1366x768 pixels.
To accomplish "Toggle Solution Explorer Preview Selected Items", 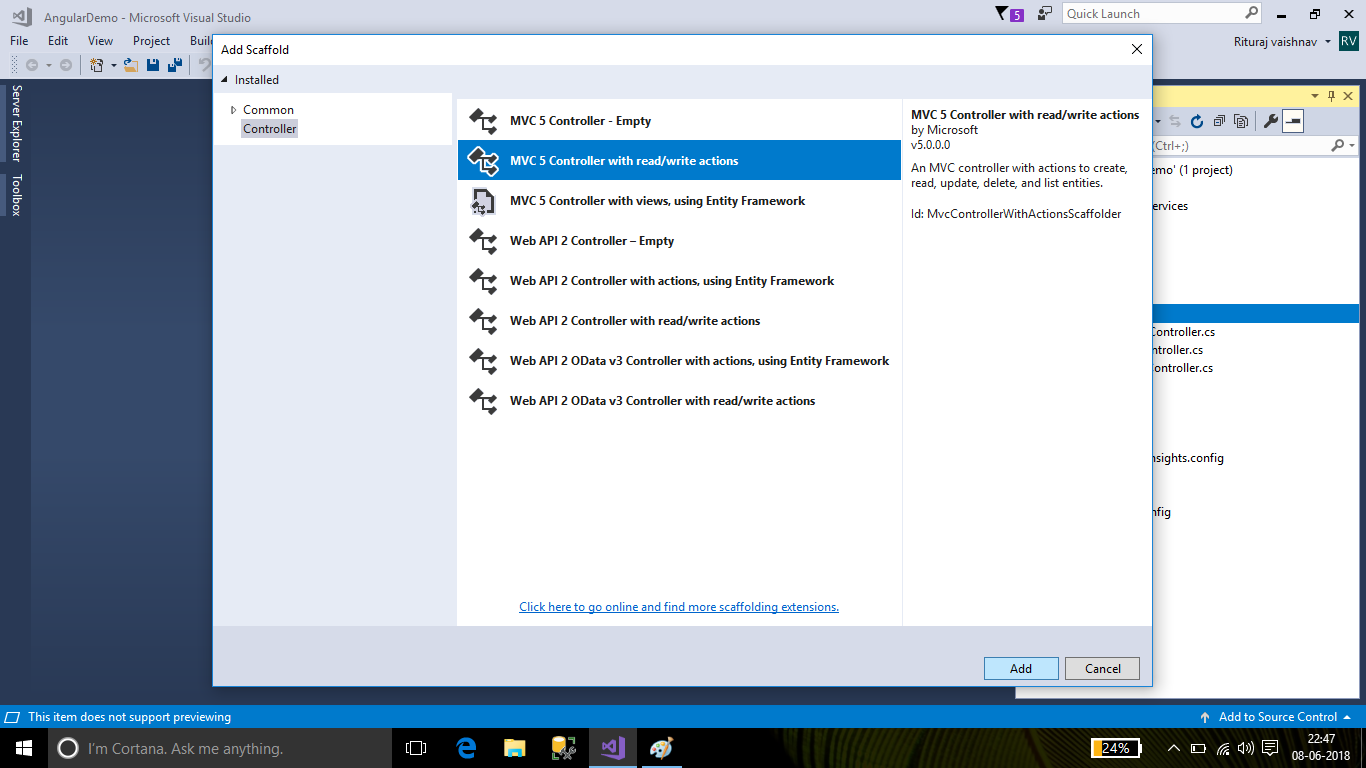I will (x=1293, y=121).
